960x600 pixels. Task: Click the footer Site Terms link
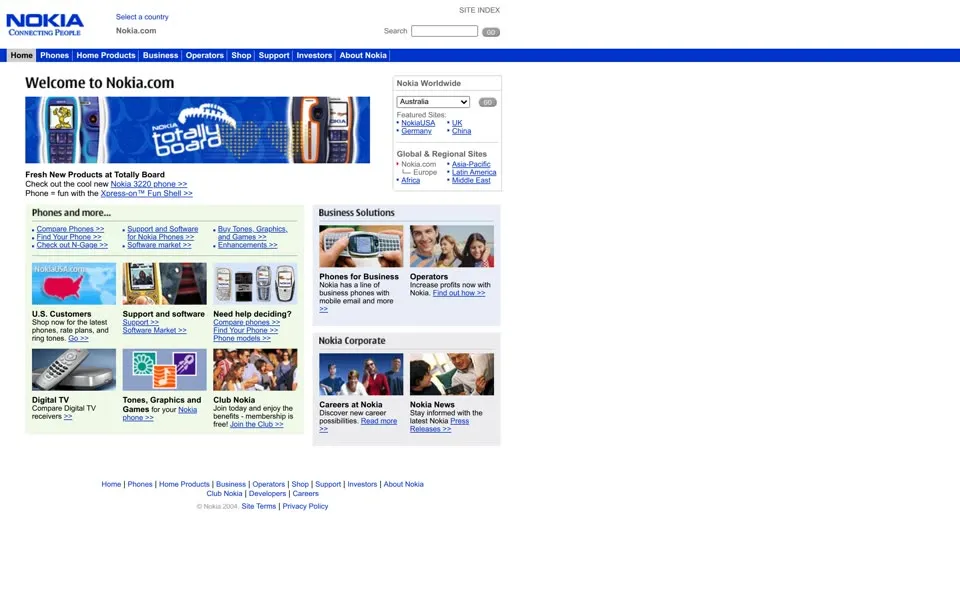click(259, 506)
